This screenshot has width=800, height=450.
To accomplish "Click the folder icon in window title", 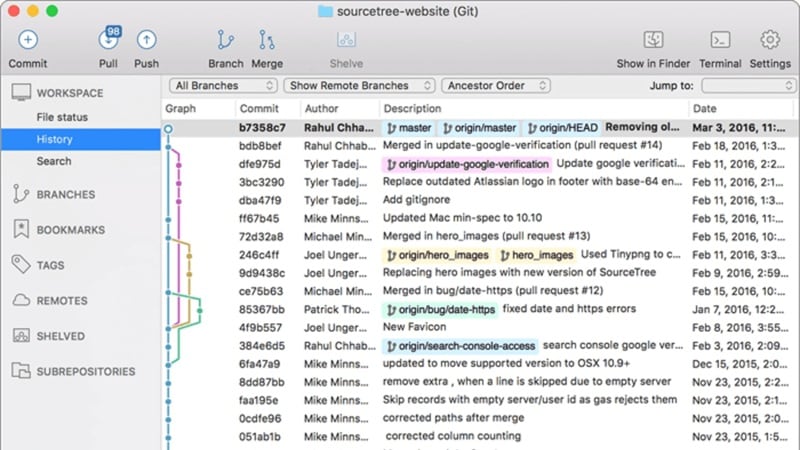I will point(325,11).
